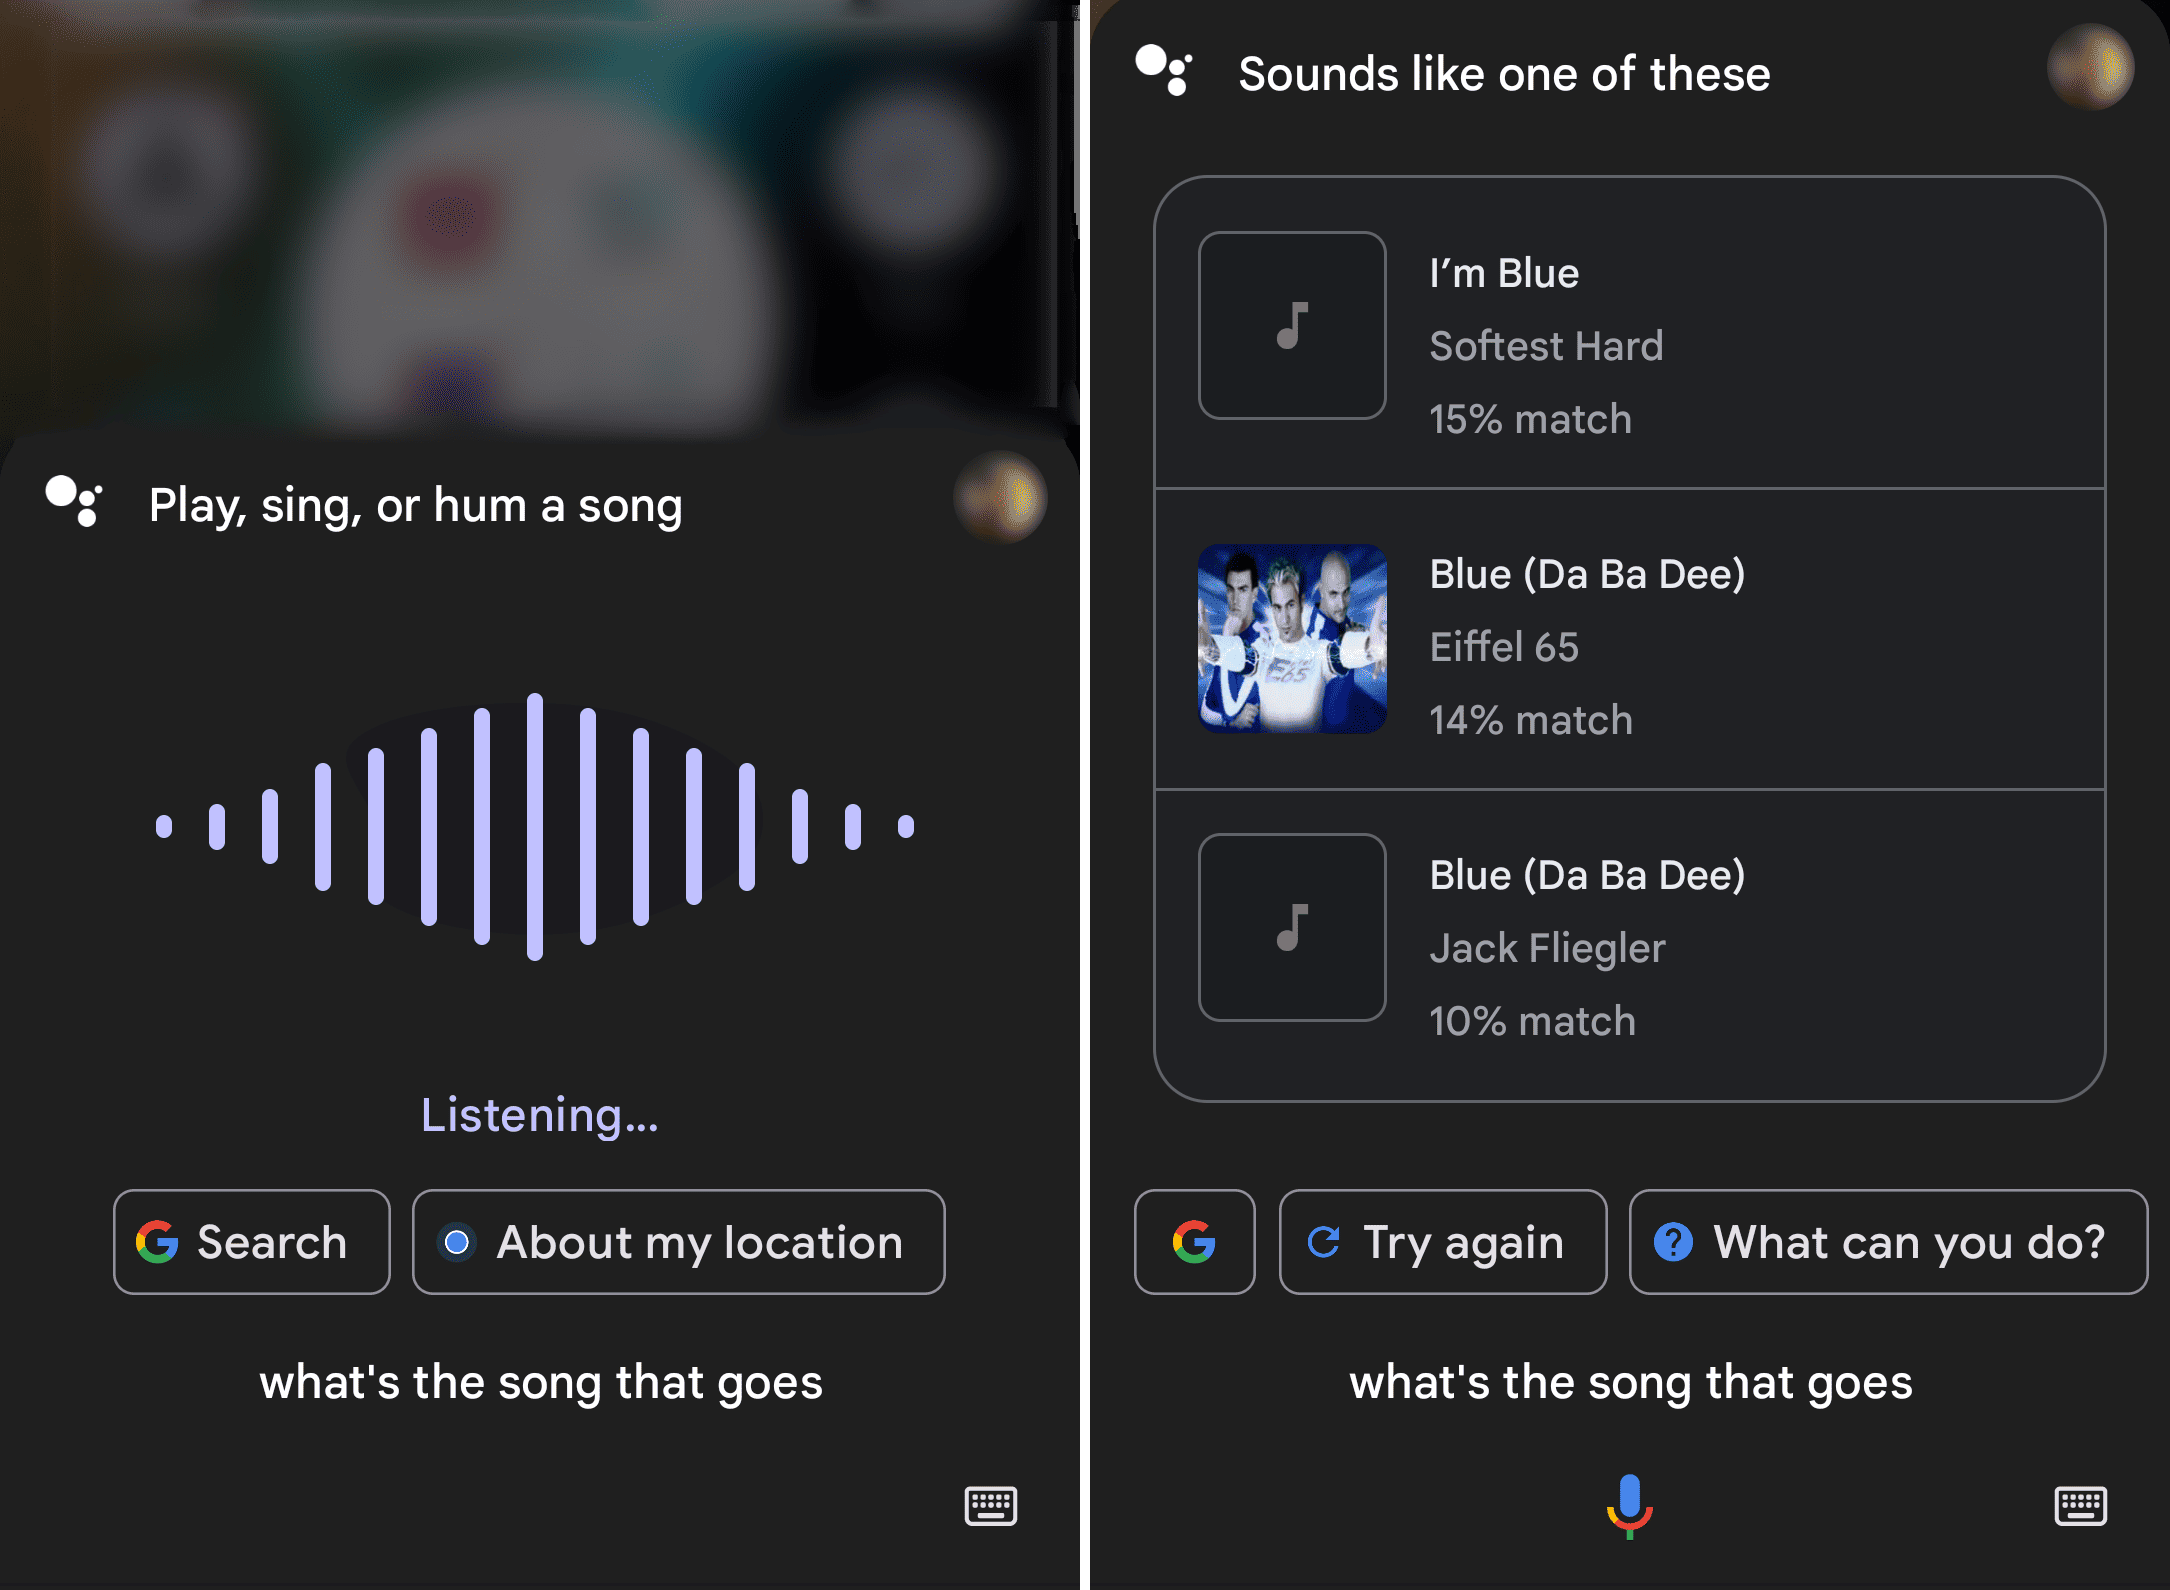This screenshot has height=1590, width=2170.
Task: Tap the Search button with Google logo
Action: coord(251,1242)
